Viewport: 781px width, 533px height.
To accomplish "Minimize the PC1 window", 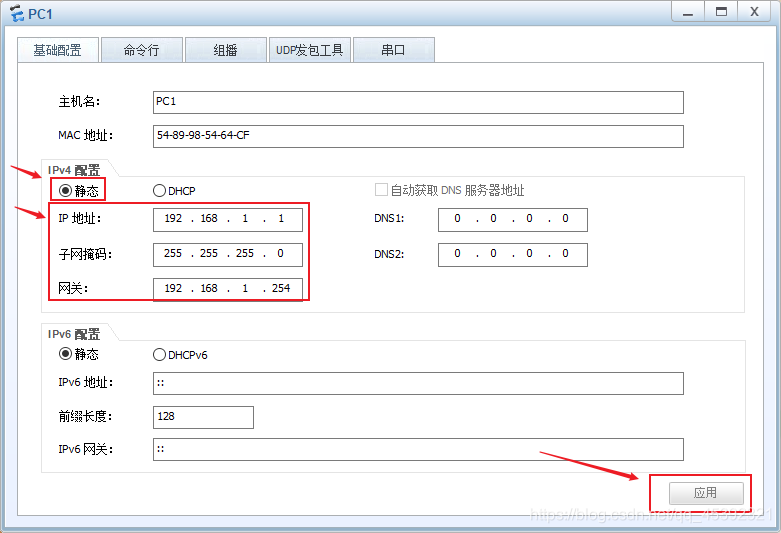I will coord(688,12).
